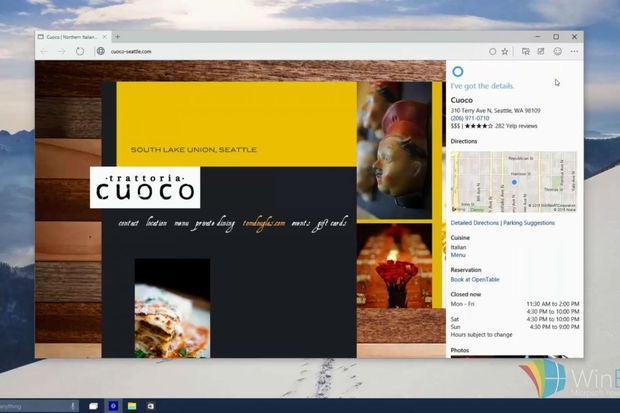Click the Cortana ring logo in sidebar
The width and height of the screenshot is (620, 413).
(457, 72)
